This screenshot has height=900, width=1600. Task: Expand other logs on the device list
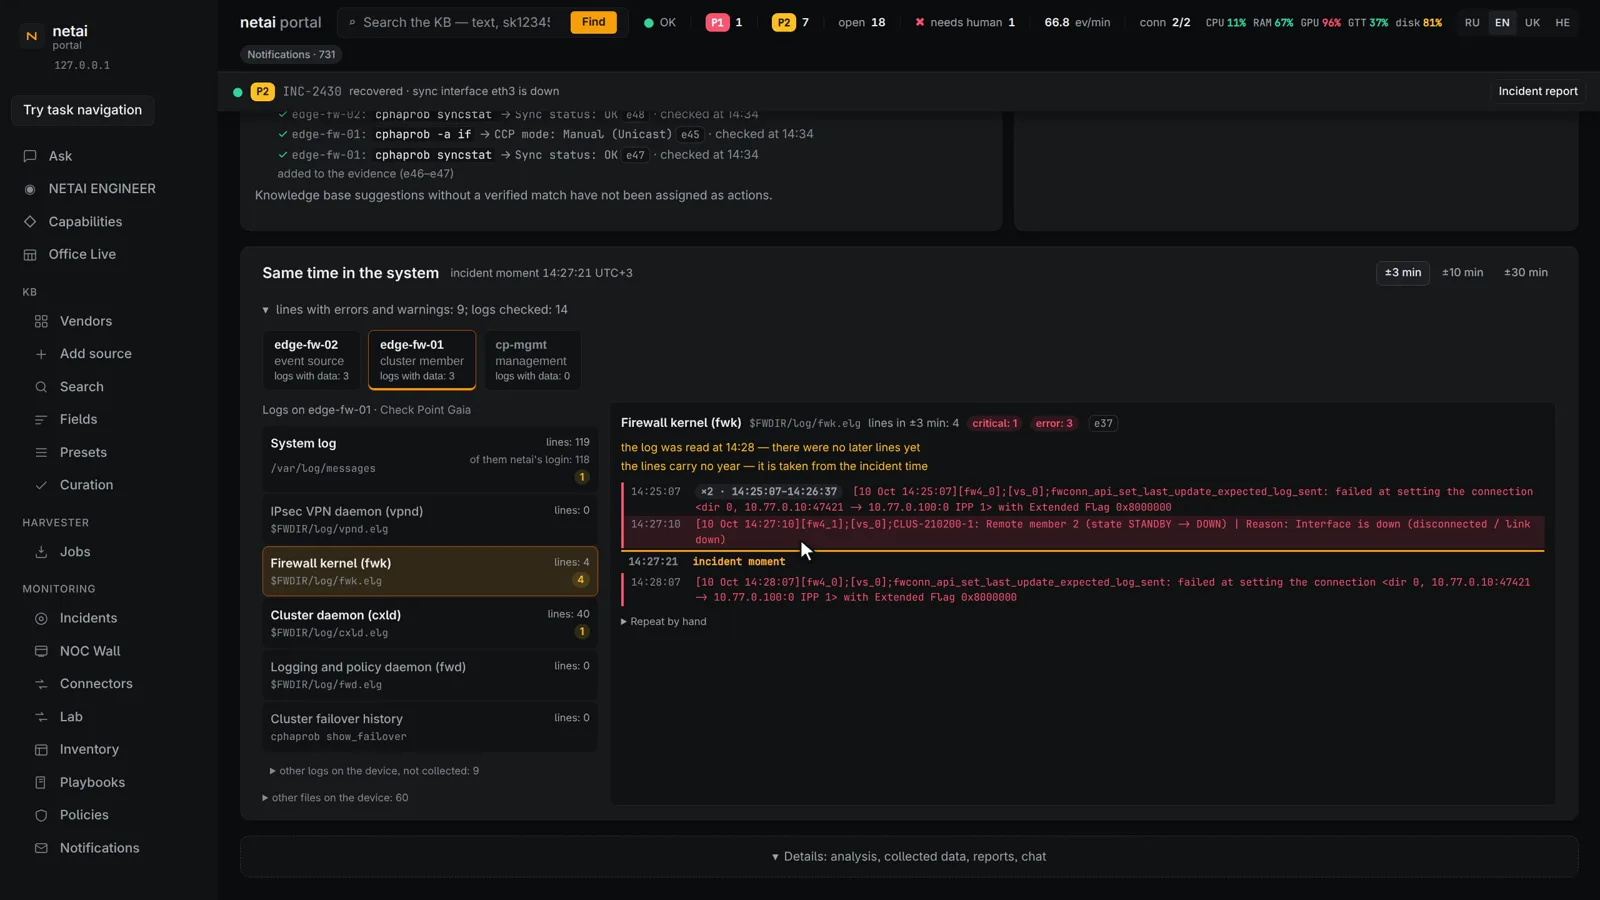[374, 771]
